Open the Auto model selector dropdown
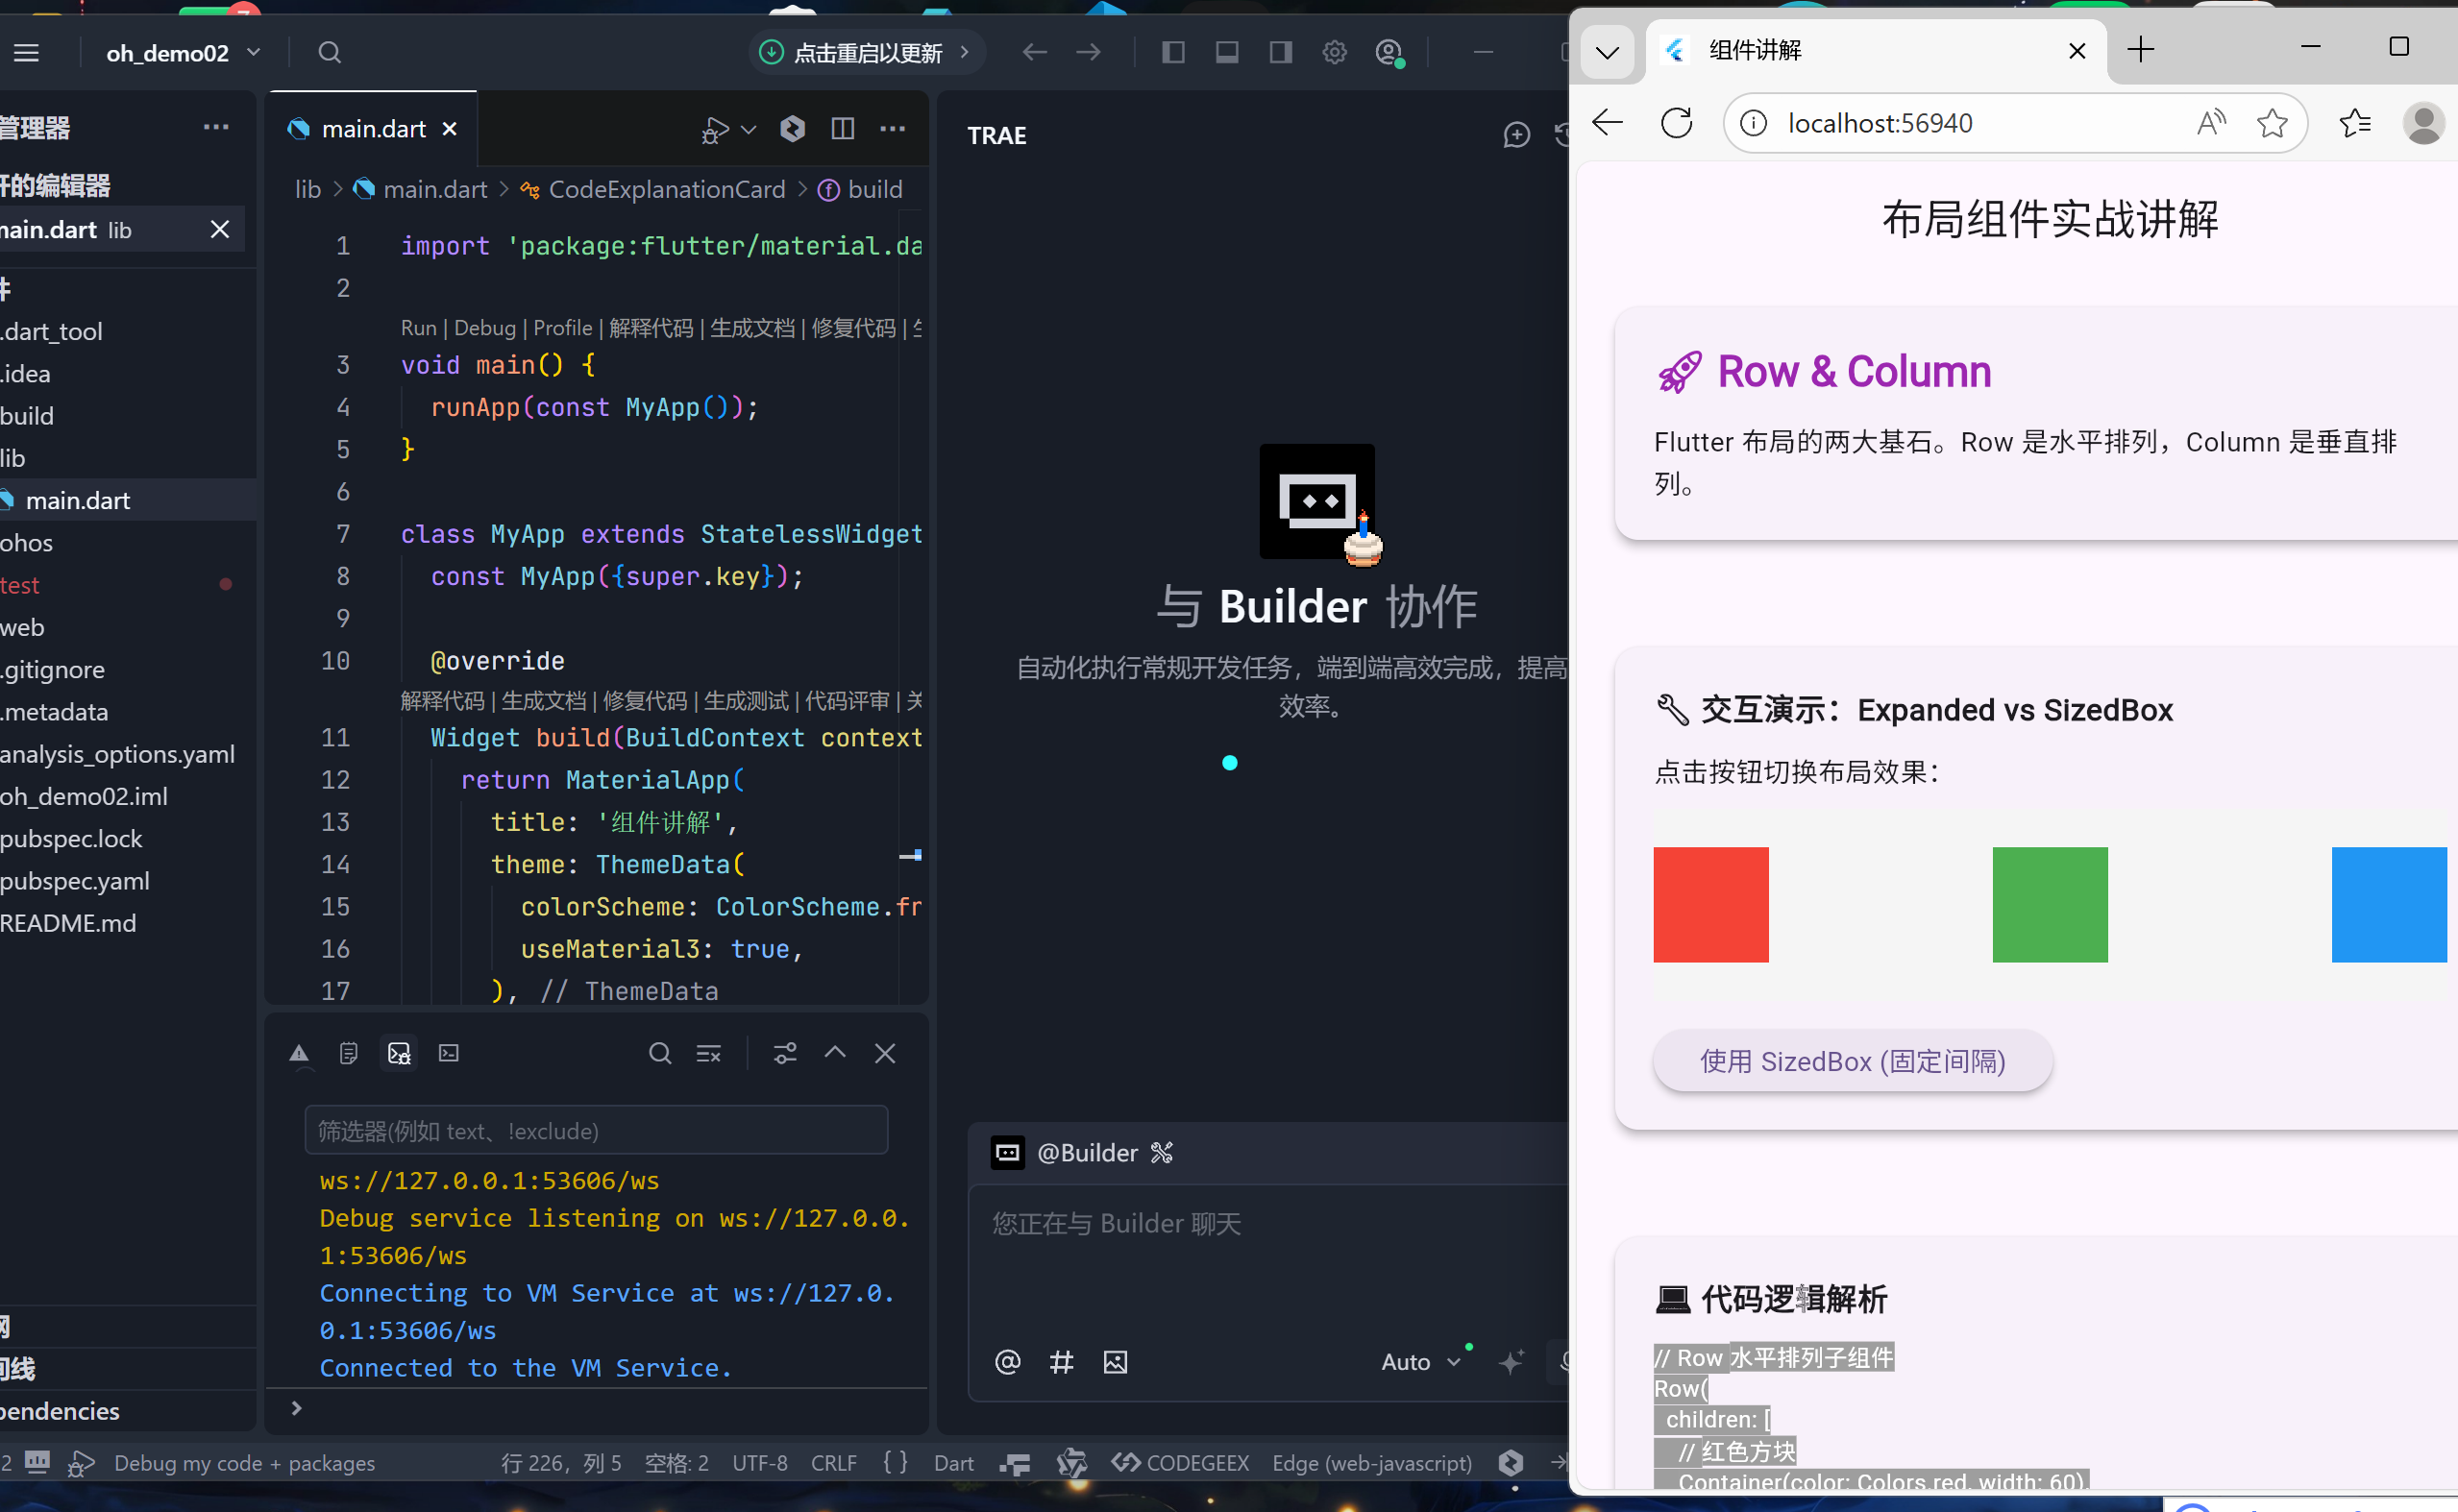This screenshot has height=1512, width=2458. coord(1420,1362)
